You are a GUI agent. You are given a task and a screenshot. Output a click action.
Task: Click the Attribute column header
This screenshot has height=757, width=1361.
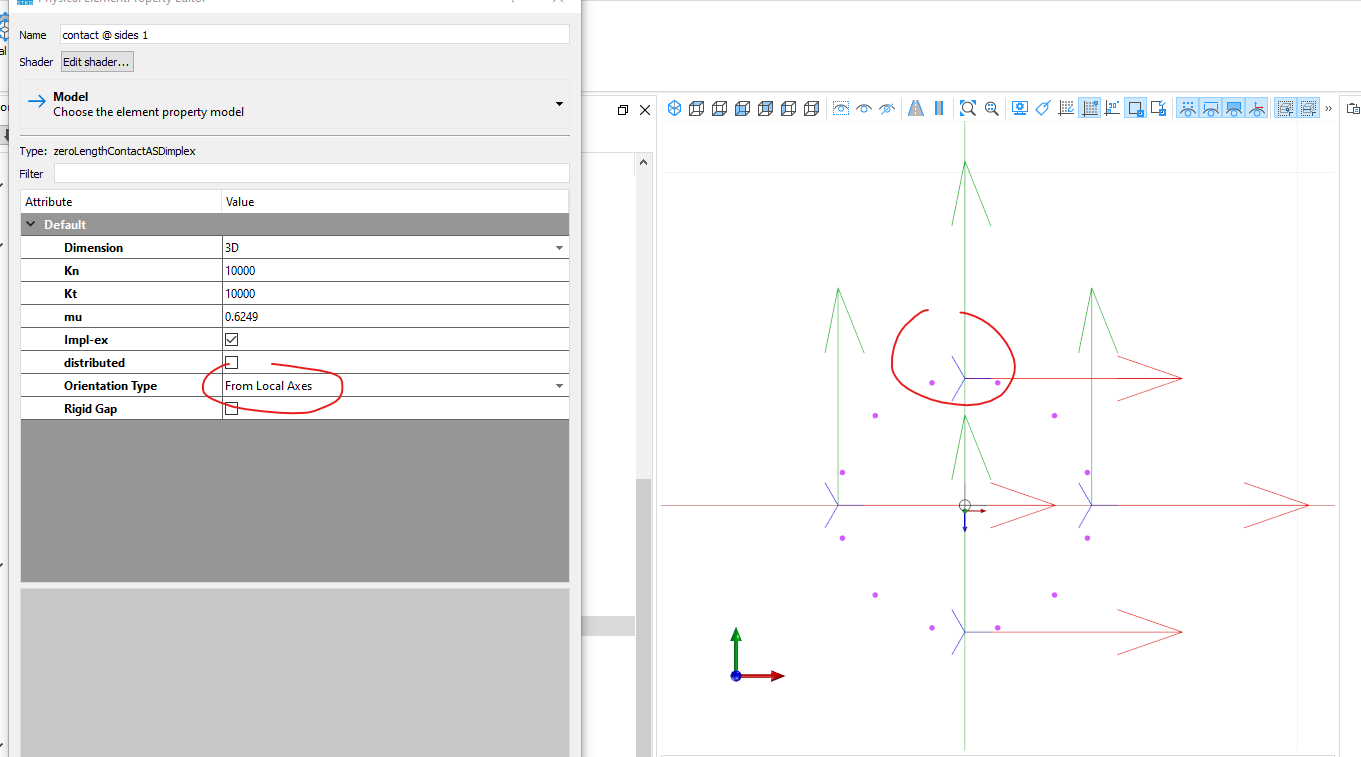click(x=121, y=202)
